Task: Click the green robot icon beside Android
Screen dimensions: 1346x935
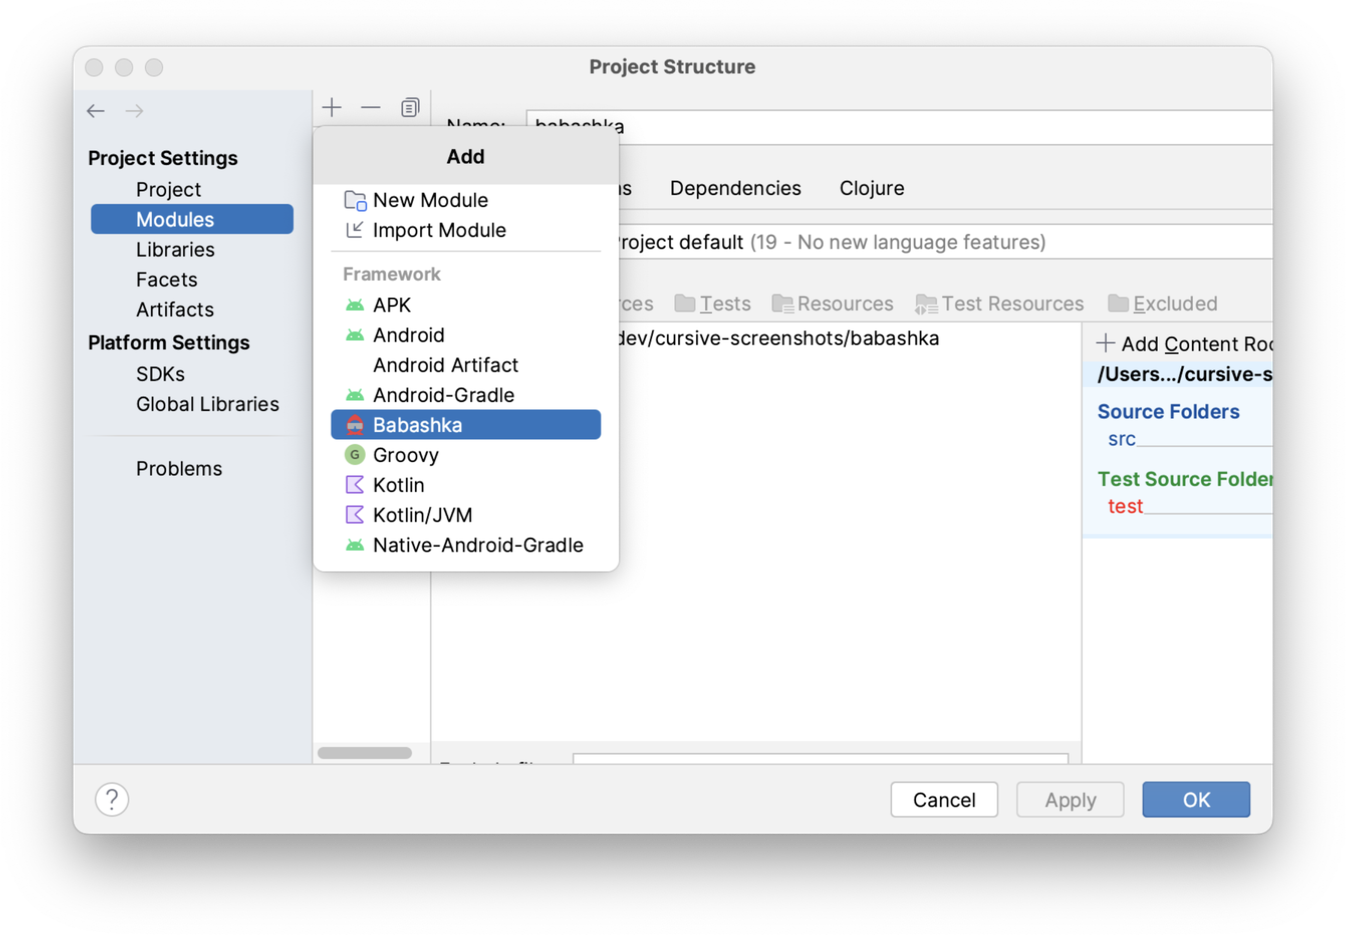Action: (x=354, y=335)
